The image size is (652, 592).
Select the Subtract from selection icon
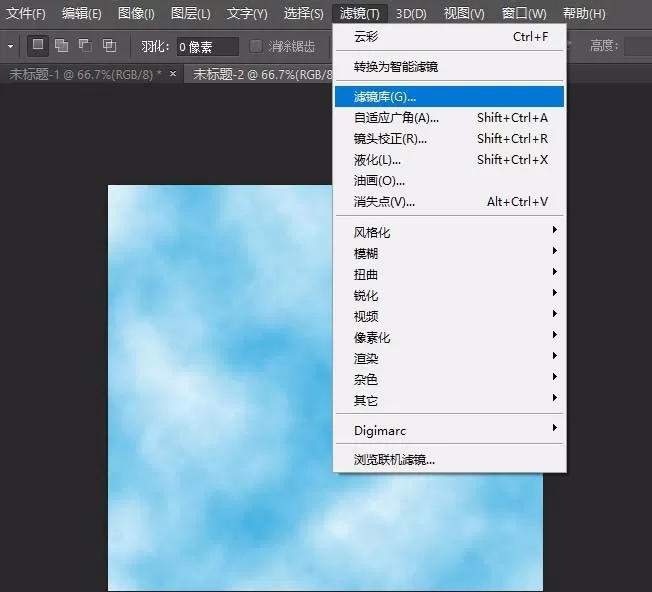[85, 45]
